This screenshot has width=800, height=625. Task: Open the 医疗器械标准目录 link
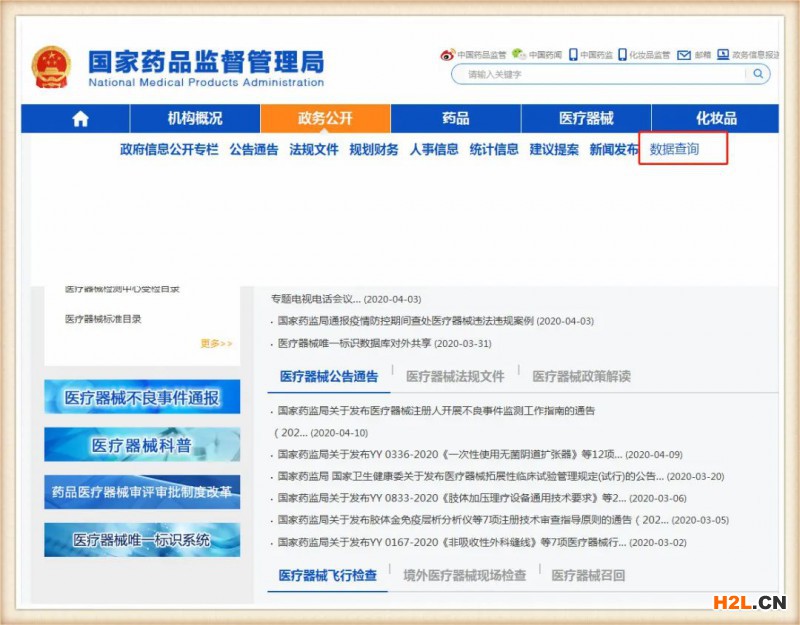[103, 319]
